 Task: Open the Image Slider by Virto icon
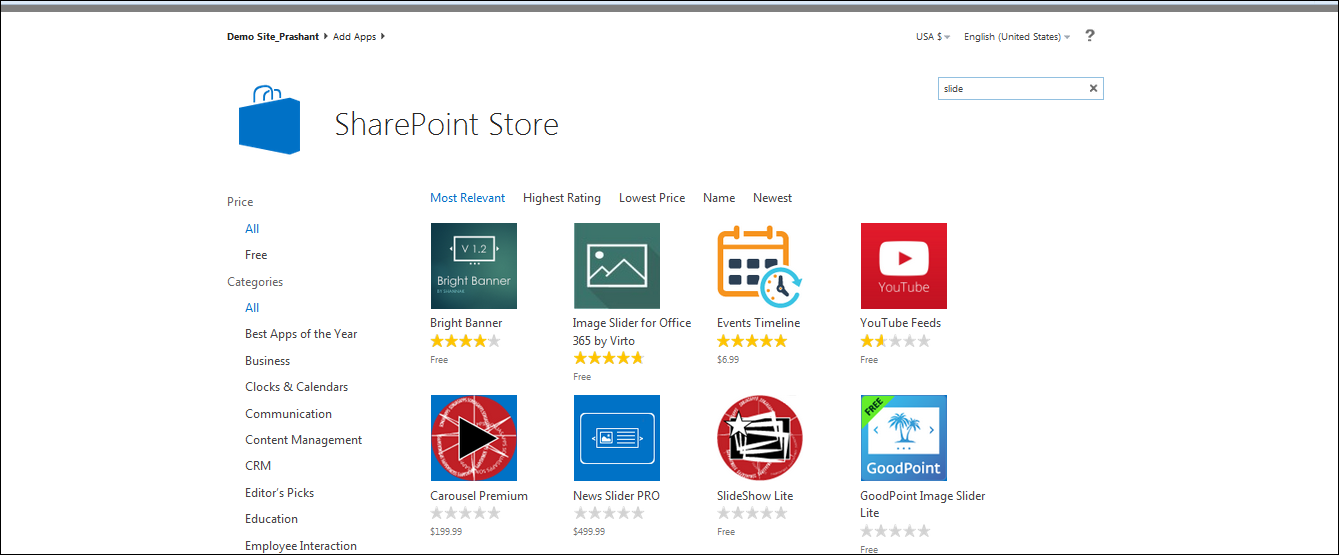tap(616, 266)
